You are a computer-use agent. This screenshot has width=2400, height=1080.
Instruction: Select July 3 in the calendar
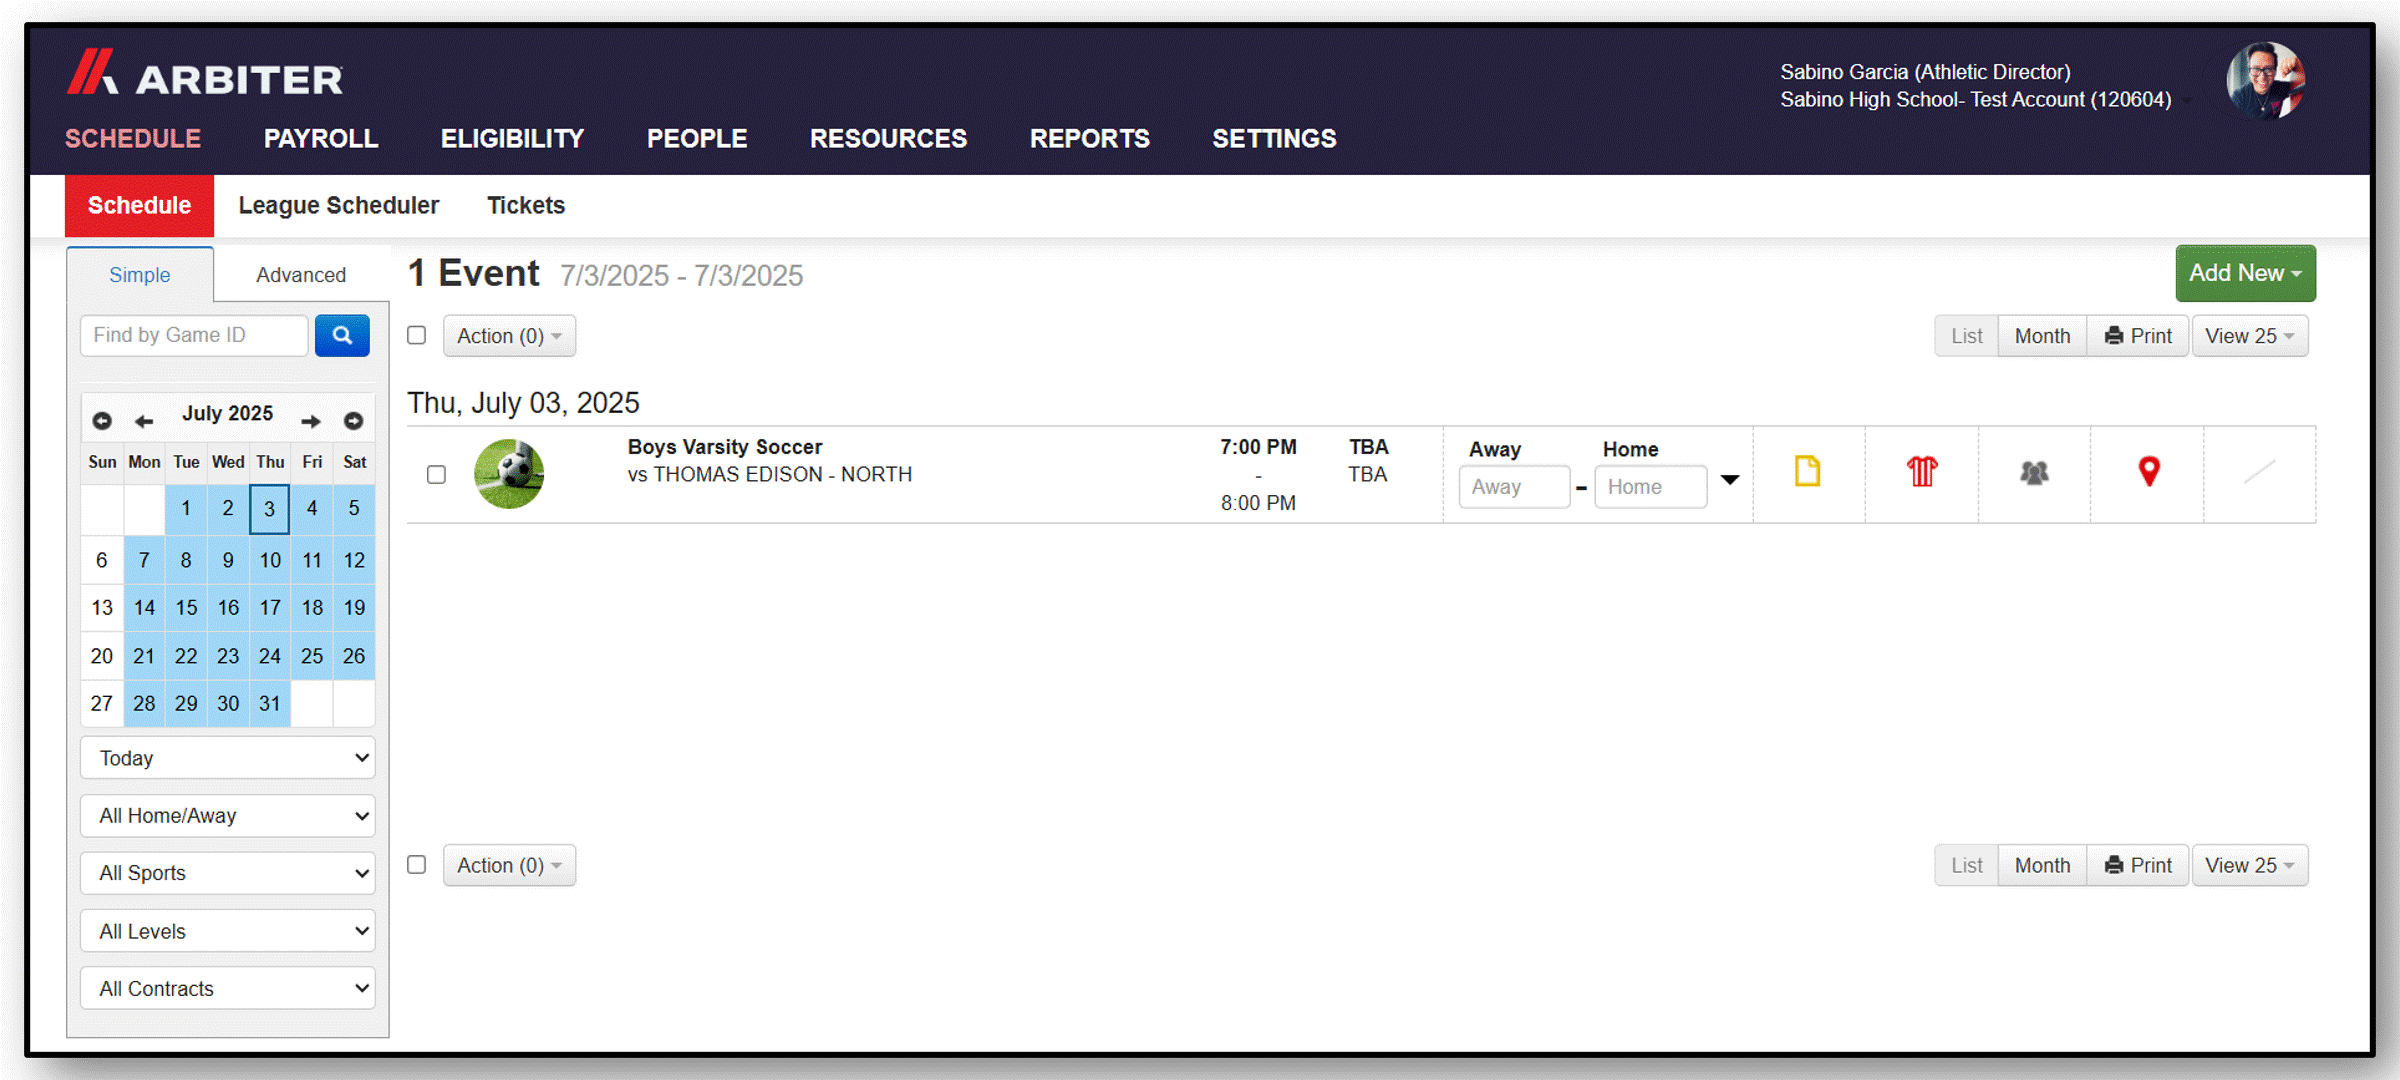click(x=269, y=509)
